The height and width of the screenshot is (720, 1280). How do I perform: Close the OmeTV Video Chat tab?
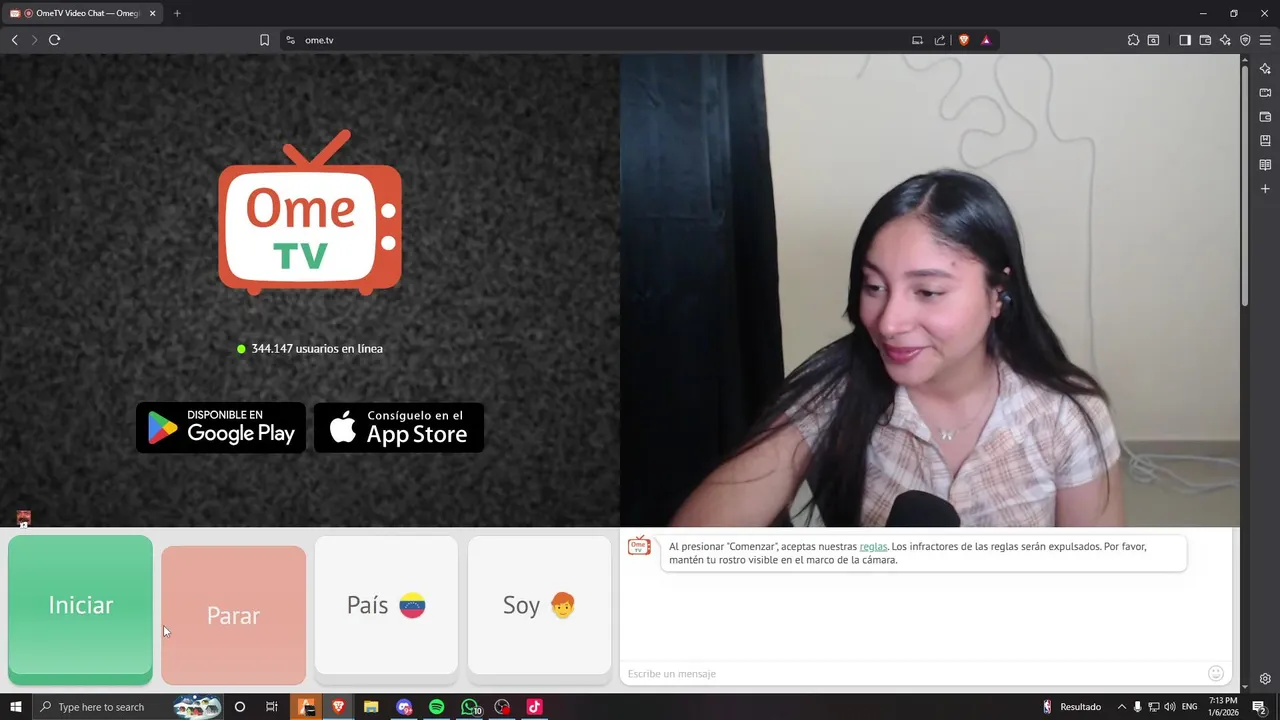152,13
